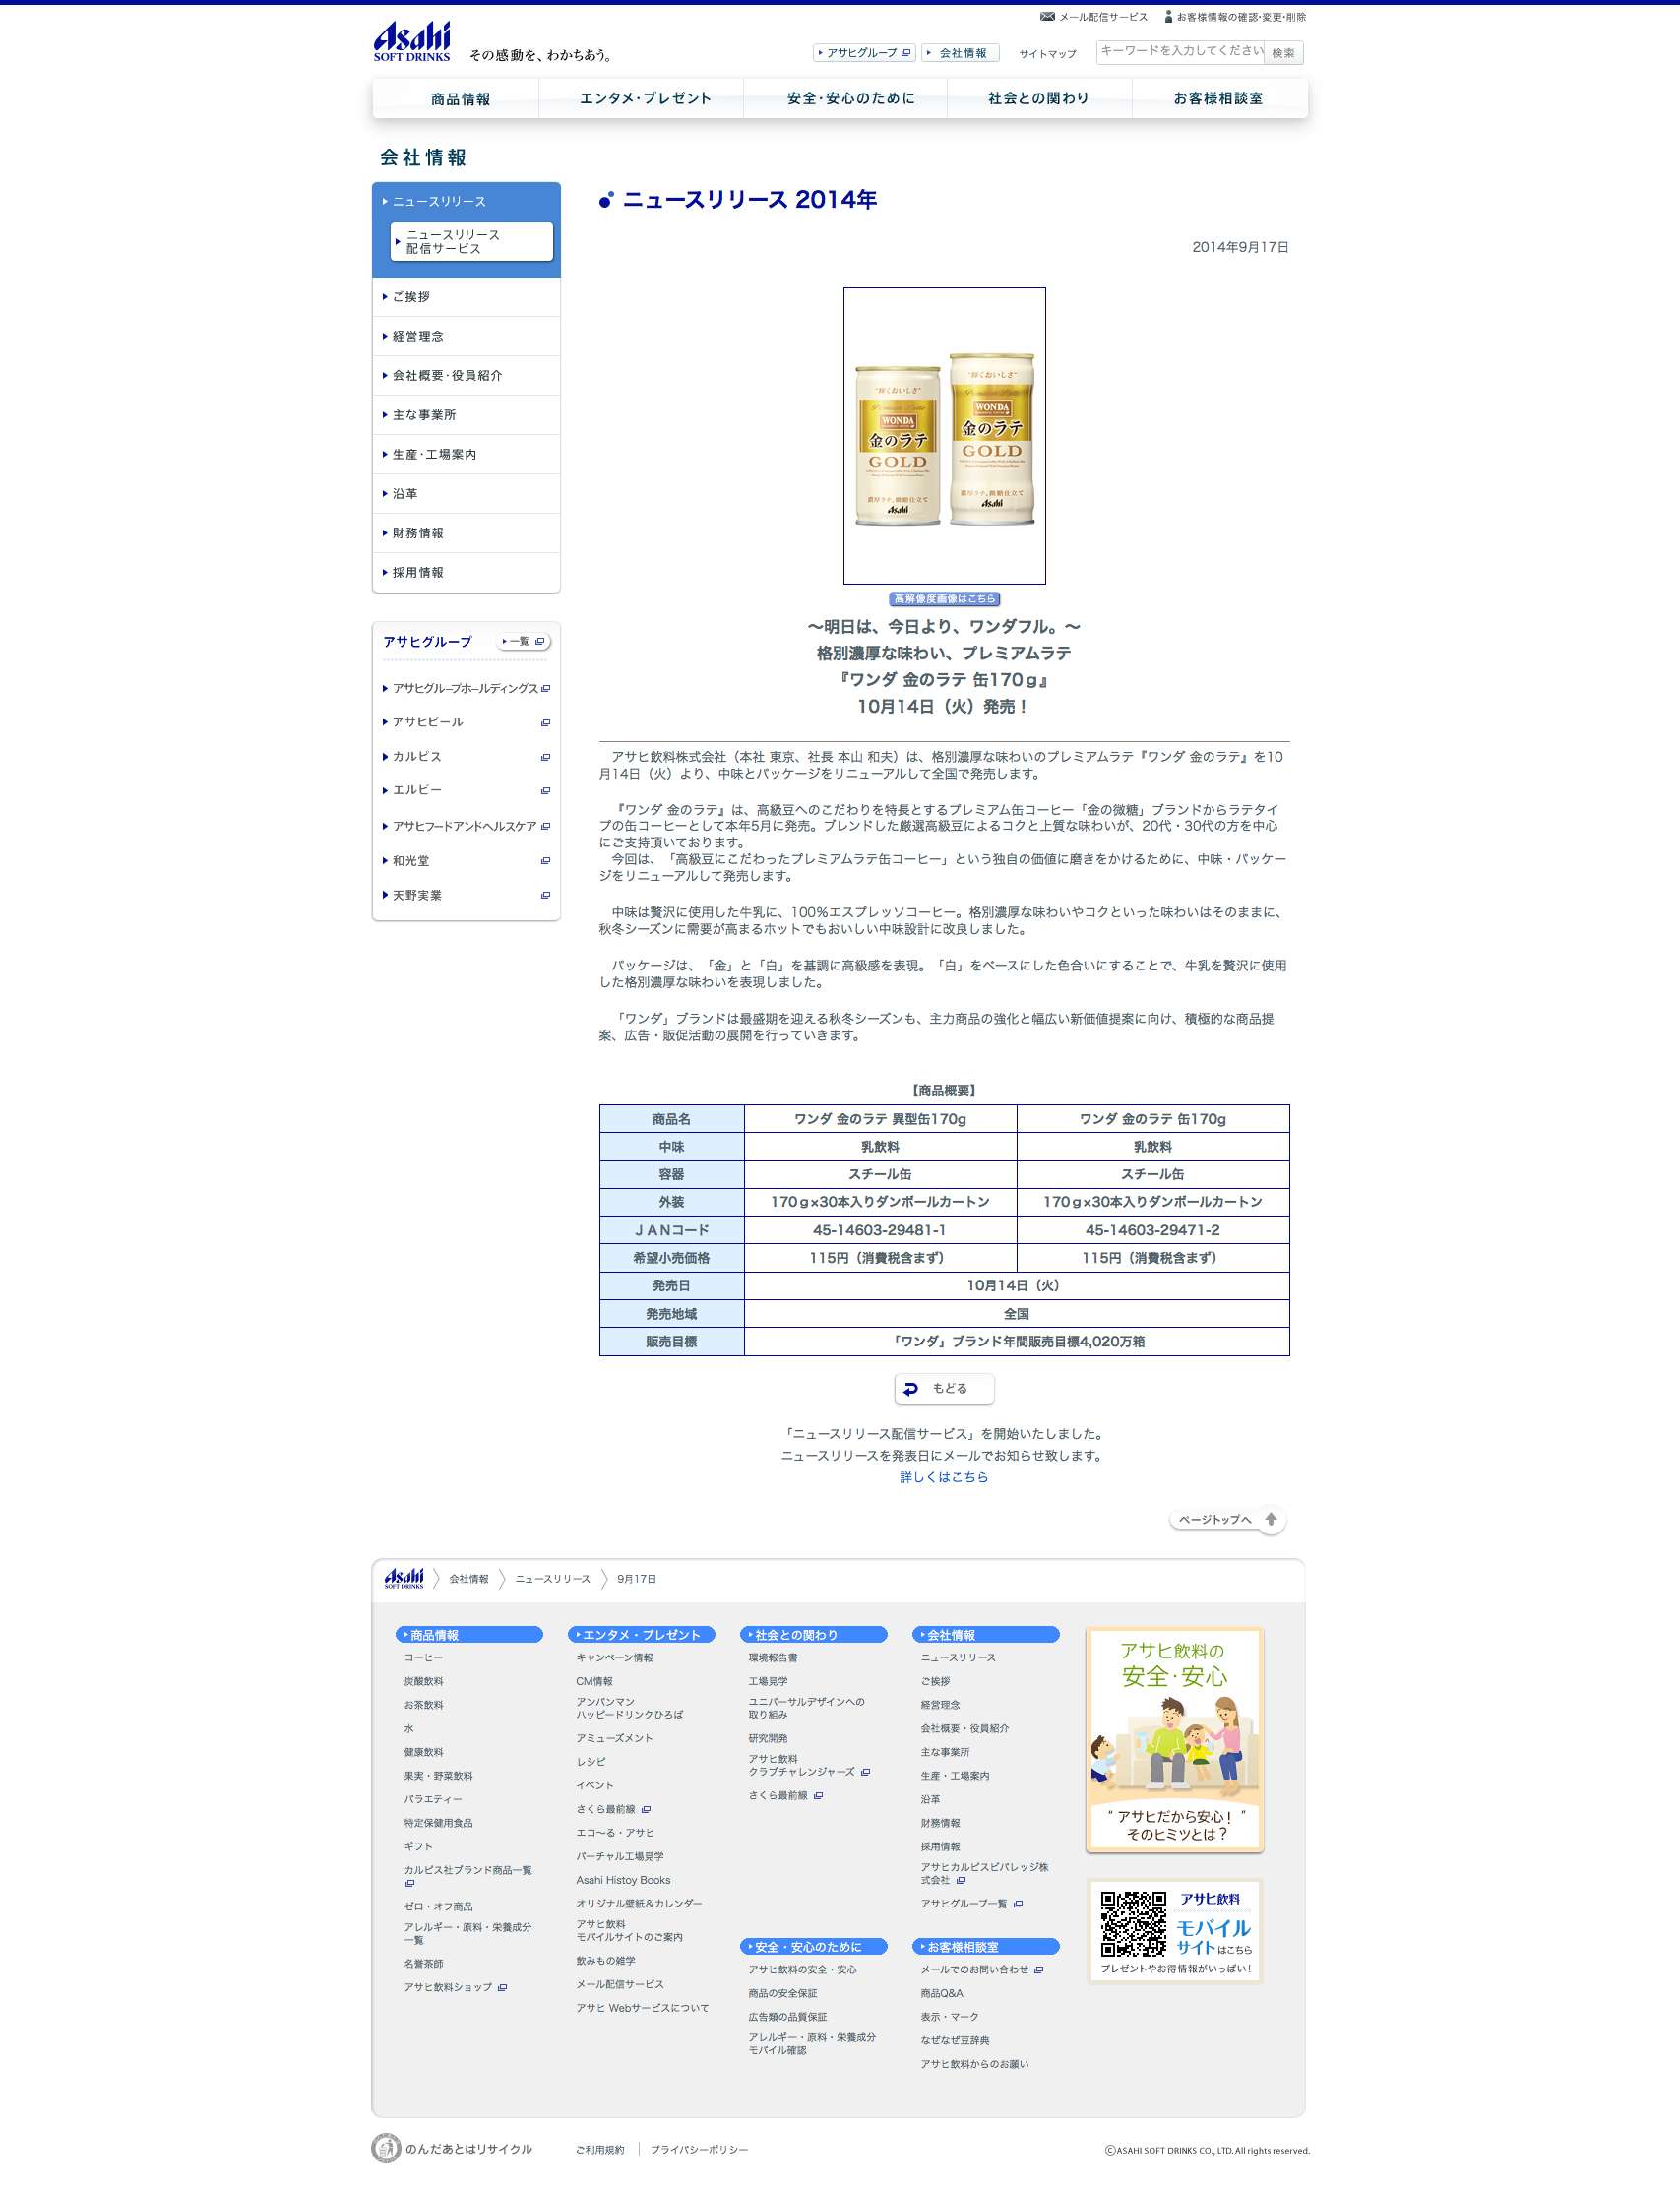Open コーヒー link in footer
1680x2188 pixels.
coord(423,1658)
